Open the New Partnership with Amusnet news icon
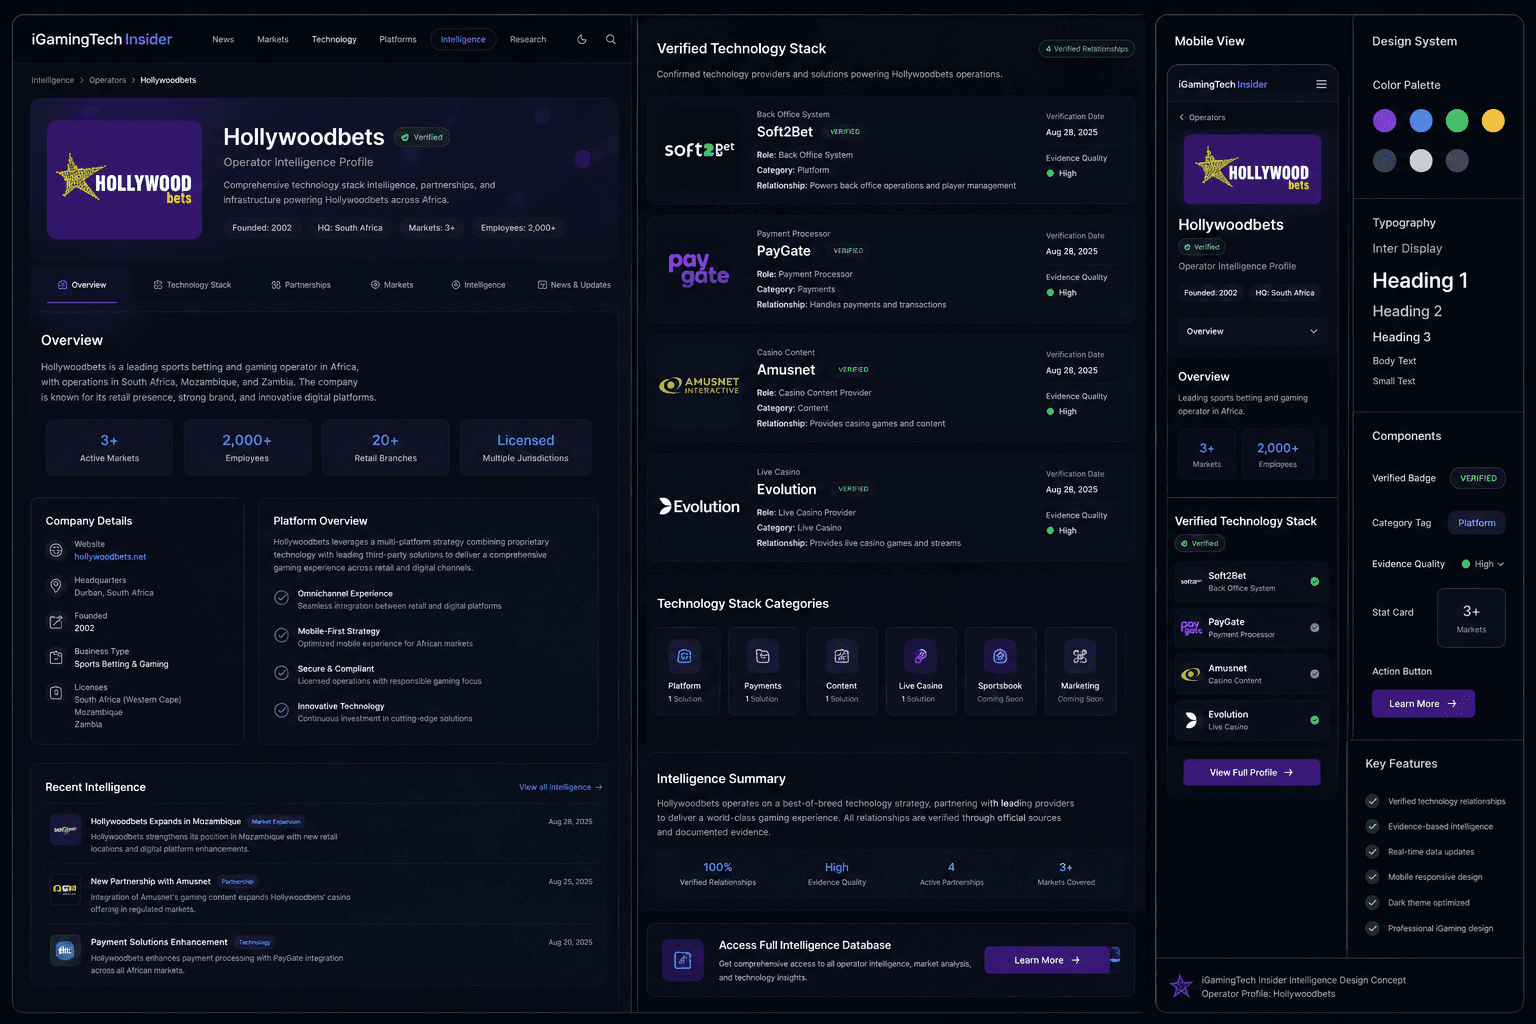The width and height of the screenshot is (1536, 1024). 65,889
